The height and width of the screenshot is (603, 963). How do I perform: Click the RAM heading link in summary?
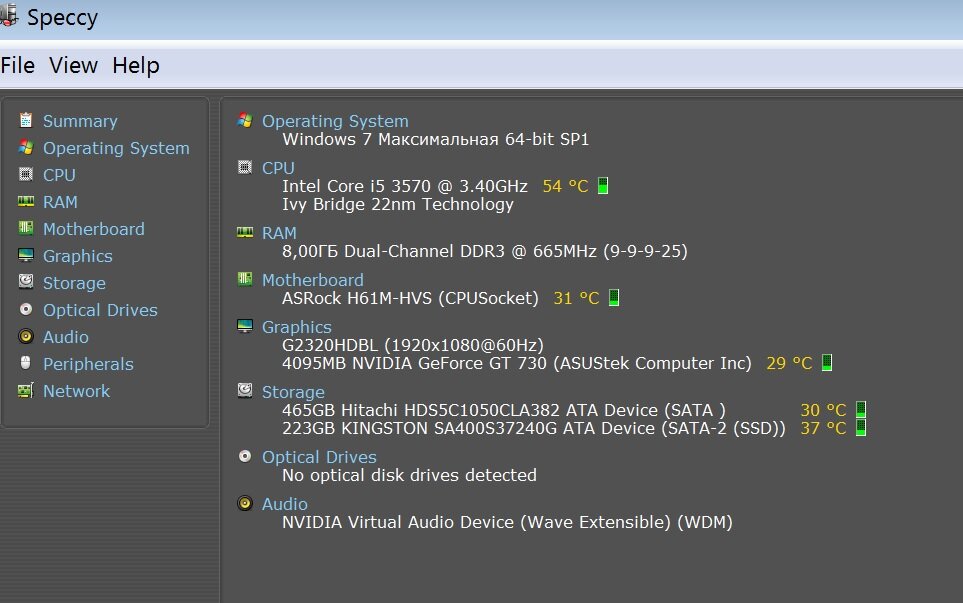(x=279, y=233)
